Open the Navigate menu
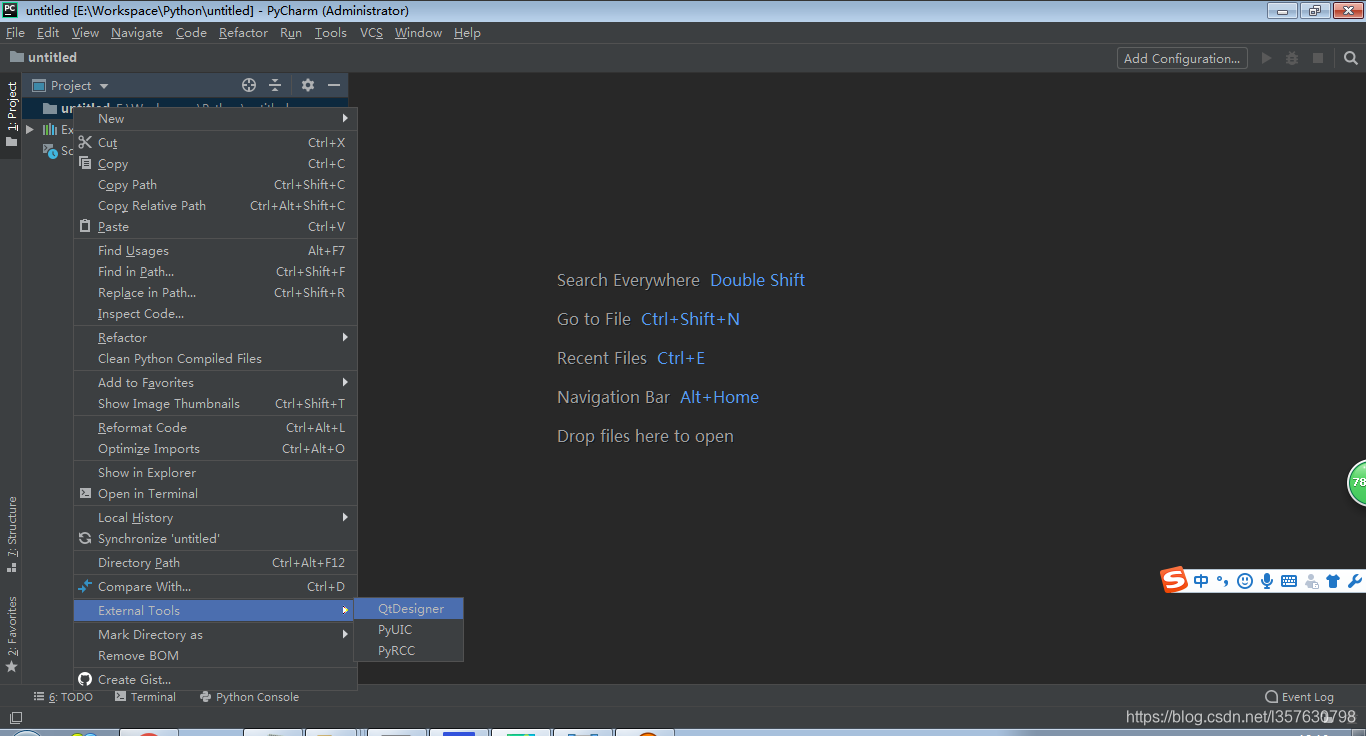The height and width of the screenshot is (736, 1366). pos(137,33)
